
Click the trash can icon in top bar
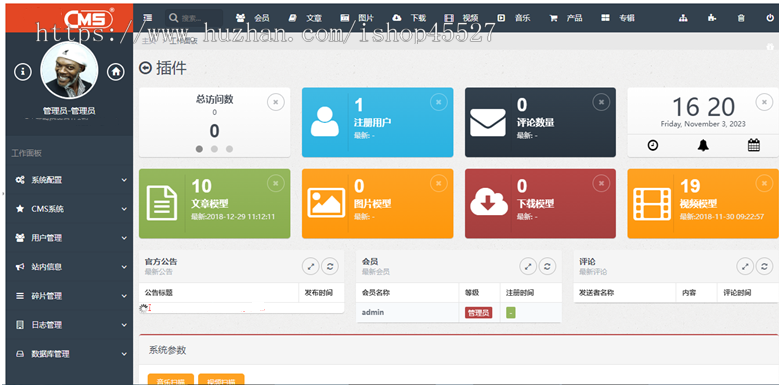[741, 18]
